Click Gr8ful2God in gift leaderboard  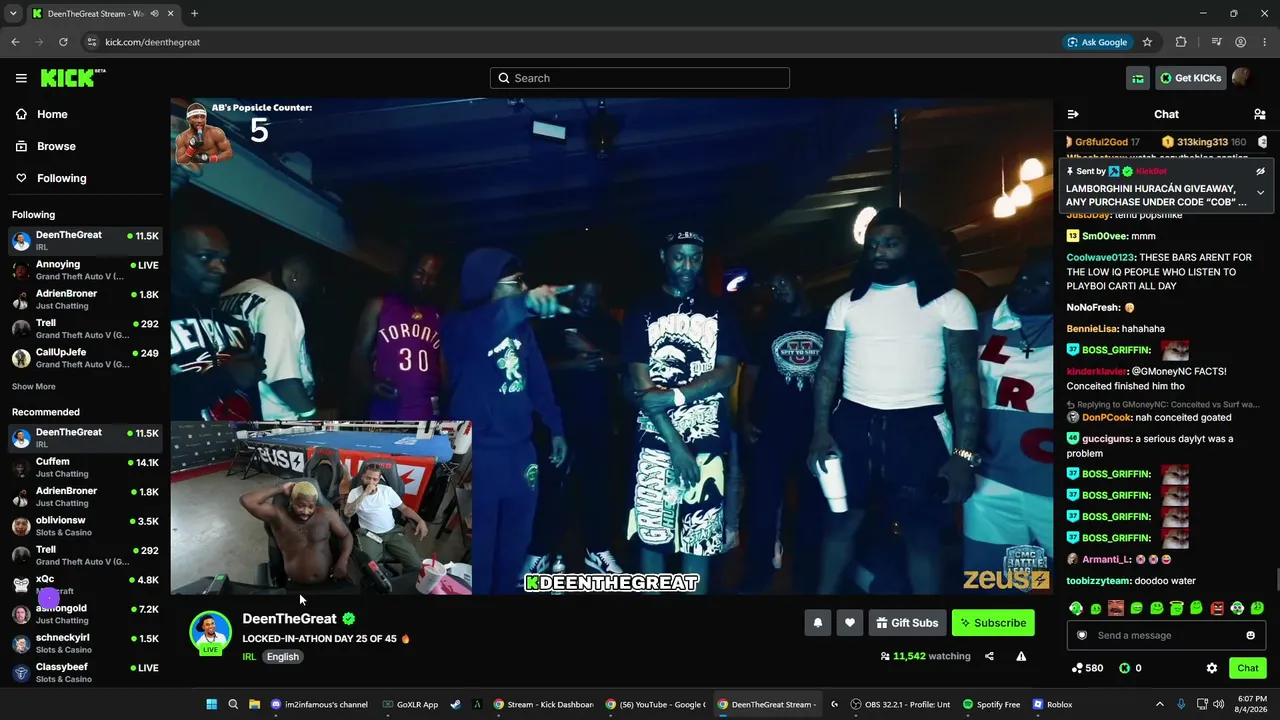pos(1101,142)
